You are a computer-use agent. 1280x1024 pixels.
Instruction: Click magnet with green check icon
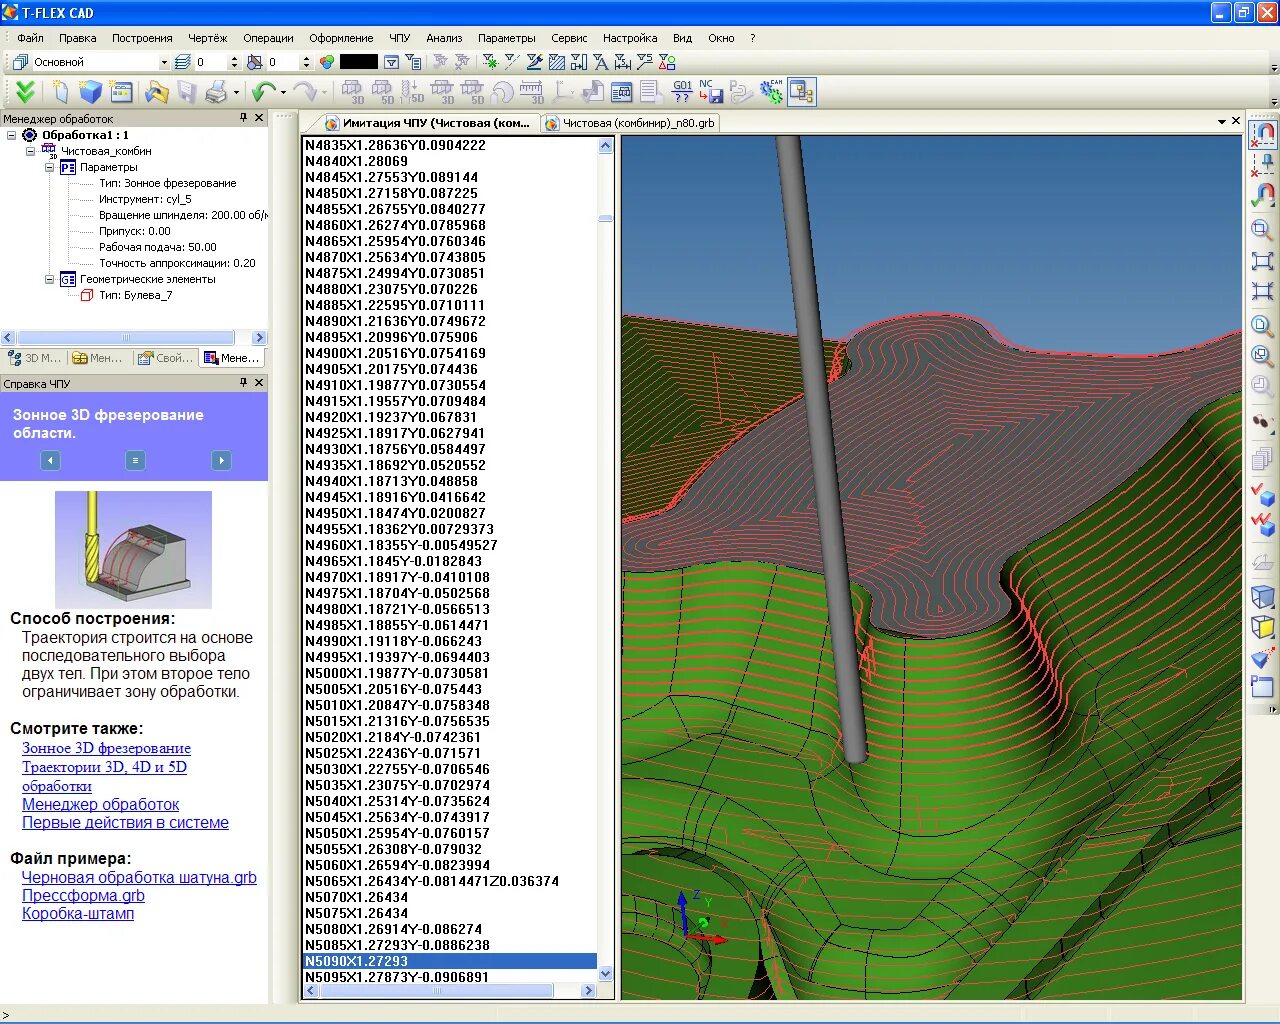tap(1263, 195)
